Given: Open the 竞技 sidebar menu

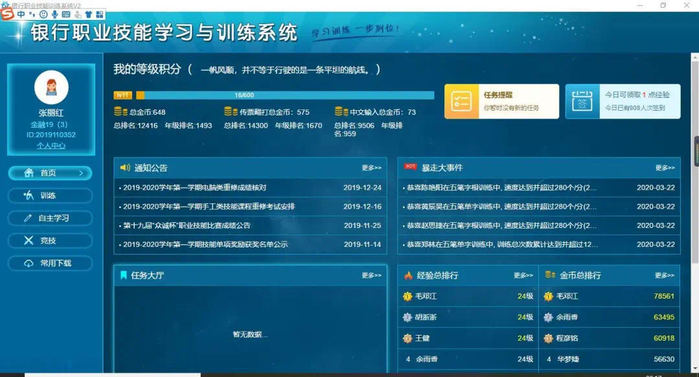Looking at the screenshot, I should 50,241.
